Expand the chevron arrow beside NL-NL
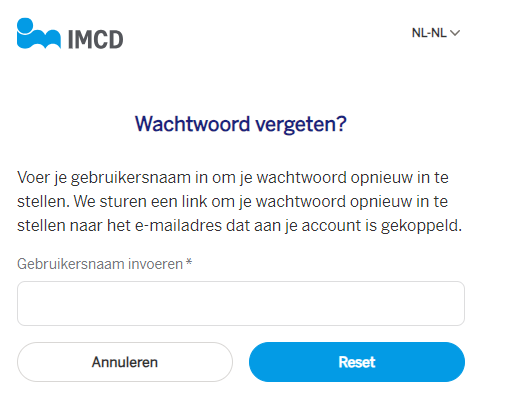This screenshot has height=400, width=522. pyautogui.click(x=455, y=33)
